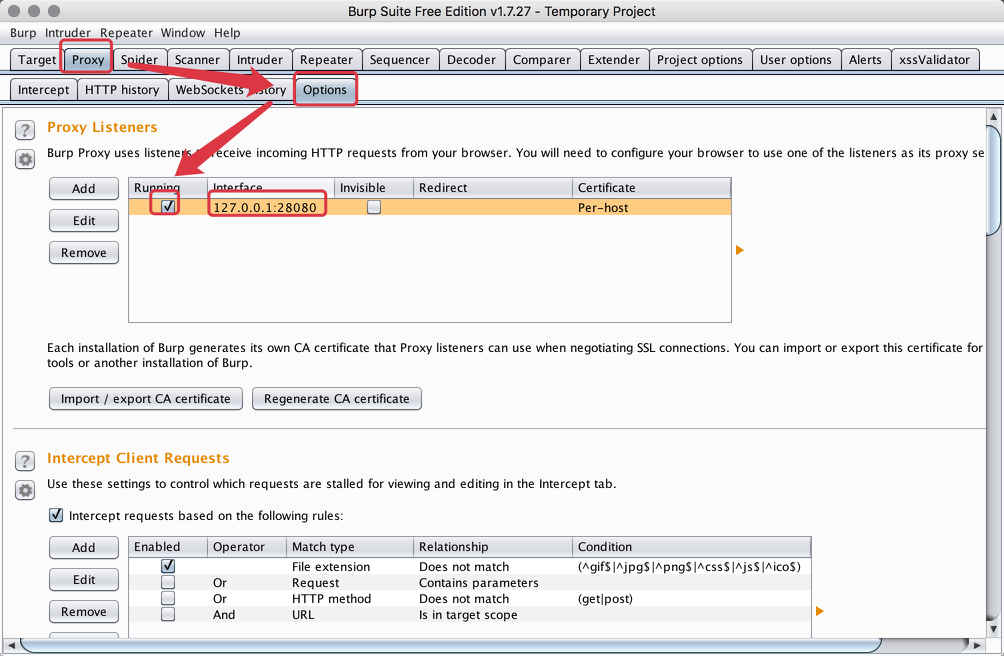1004x656 pixels.
Task: Switch to the Proxy tab
Action: pos(88,60)
